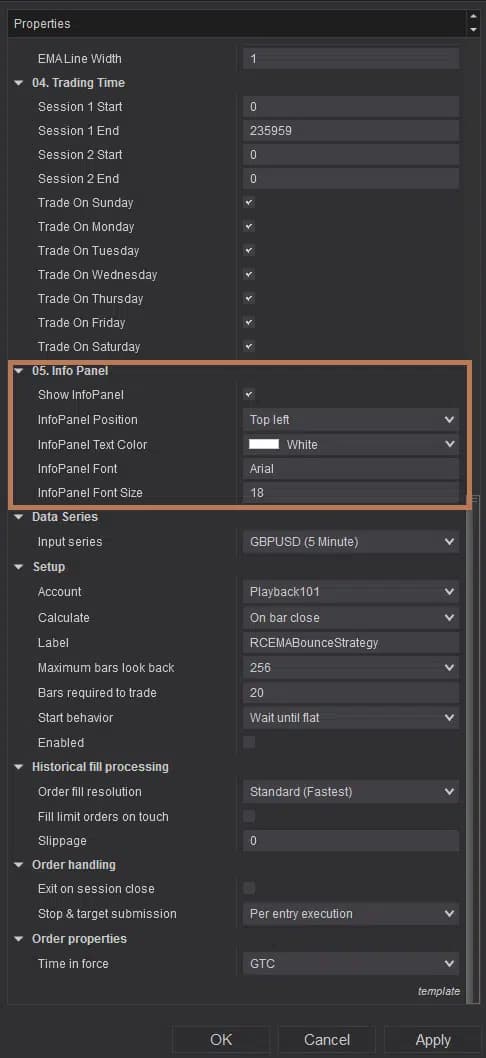486x1058 pixels.
Task: Click Properties header up-down arrows
Action: 472,24
